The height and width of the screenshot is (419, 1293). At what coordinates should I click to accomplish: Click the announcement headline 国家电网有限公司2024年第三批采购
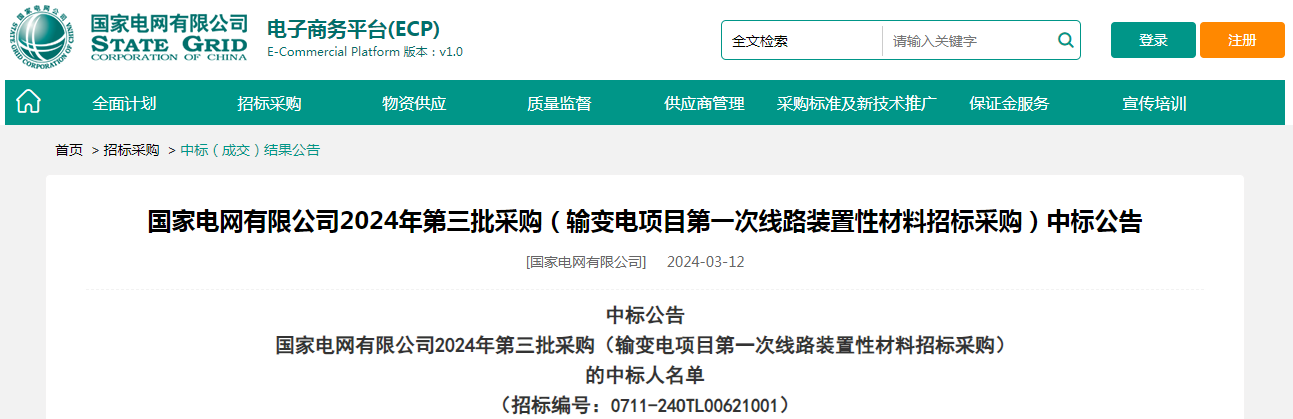point(645,221)
